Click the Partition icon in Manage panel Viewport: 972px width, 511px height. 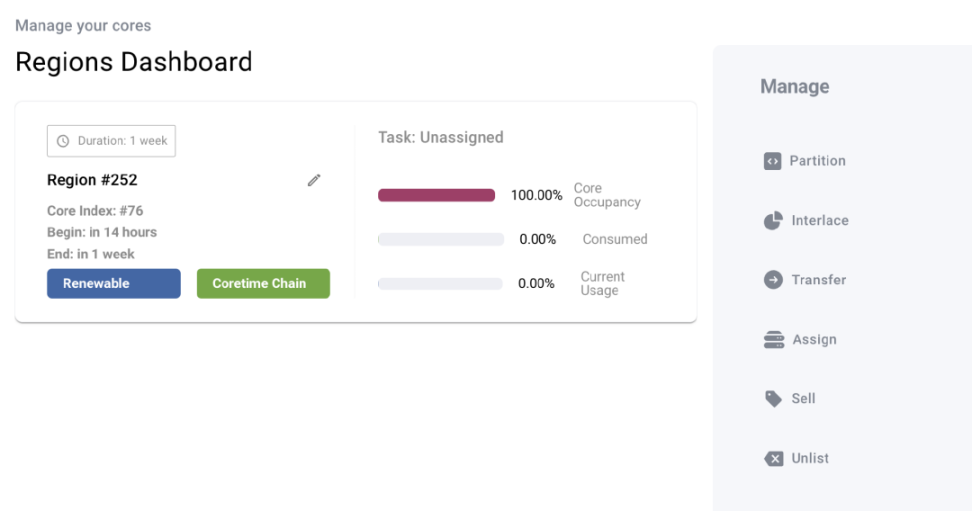[772, 161]
